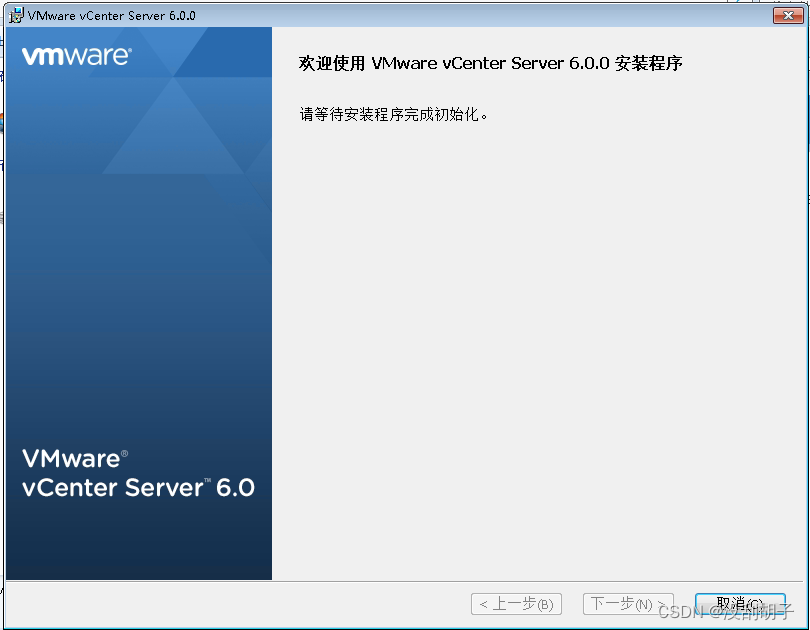The height and width of the screenshot is (630, 810).
Task: Select the VMware vCenter Server 6.0 branding logo
Action: (x=138, y=473)
